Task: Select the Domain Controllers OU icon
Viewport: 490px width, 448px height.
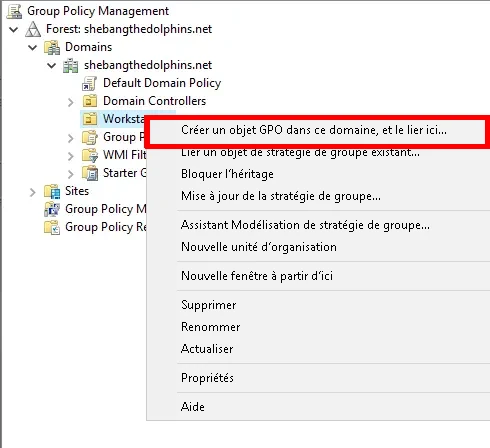Action: click(x=89, y=101)
